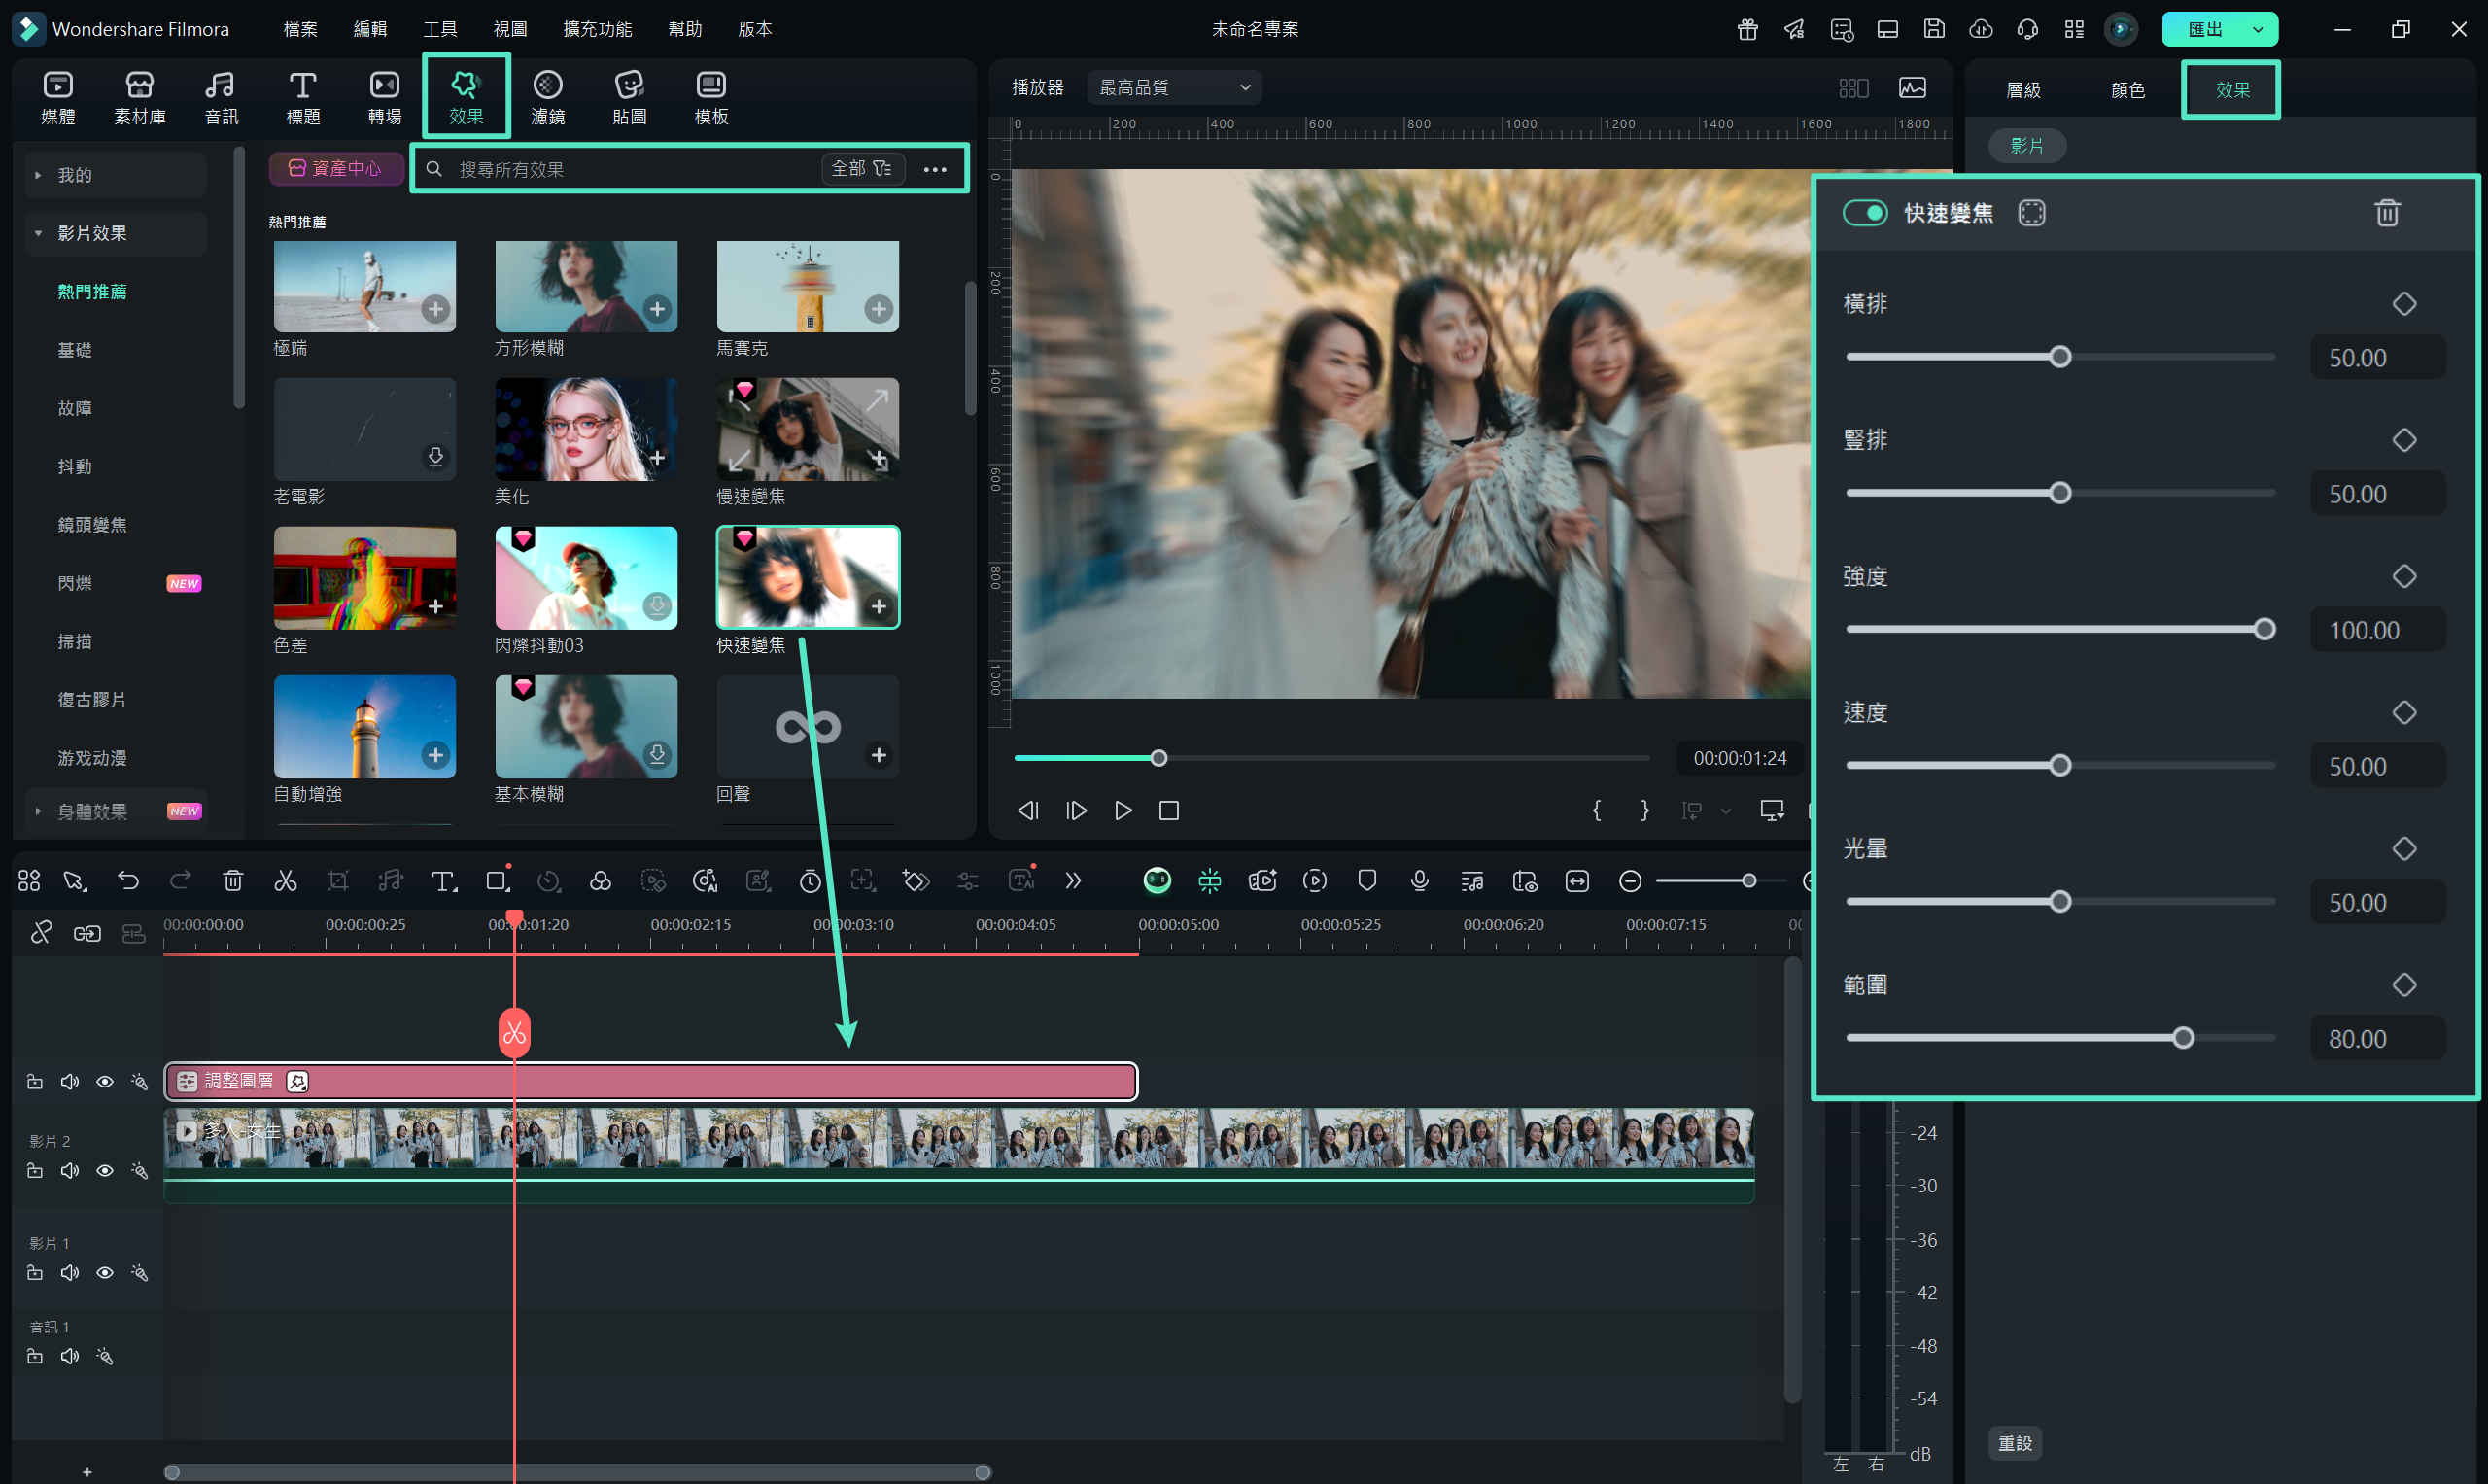
Task: Click the headset support icon
Action: pos(2027,29)
